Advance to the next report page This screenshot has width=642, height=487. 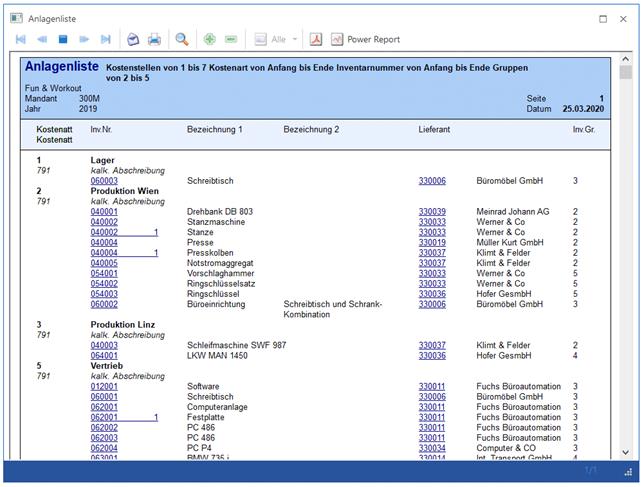[85, 39]
